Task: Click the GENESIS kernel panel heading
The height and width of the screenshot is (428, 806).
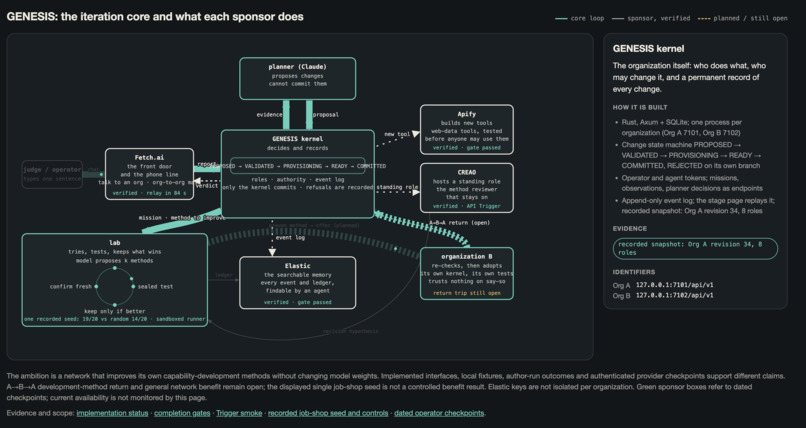Action: pos(648,49)
